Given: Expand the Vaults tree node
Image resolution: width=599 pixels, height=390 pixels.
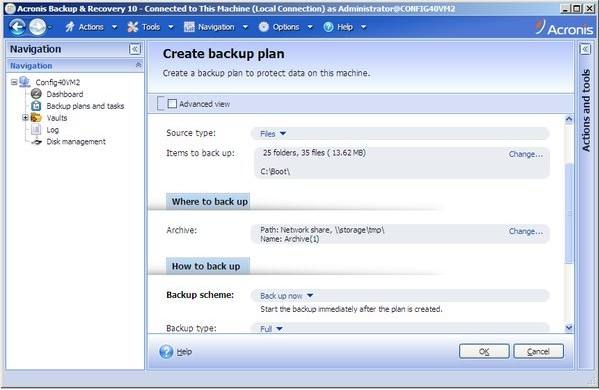Looking at the screenshot, I should coord(25,118).
